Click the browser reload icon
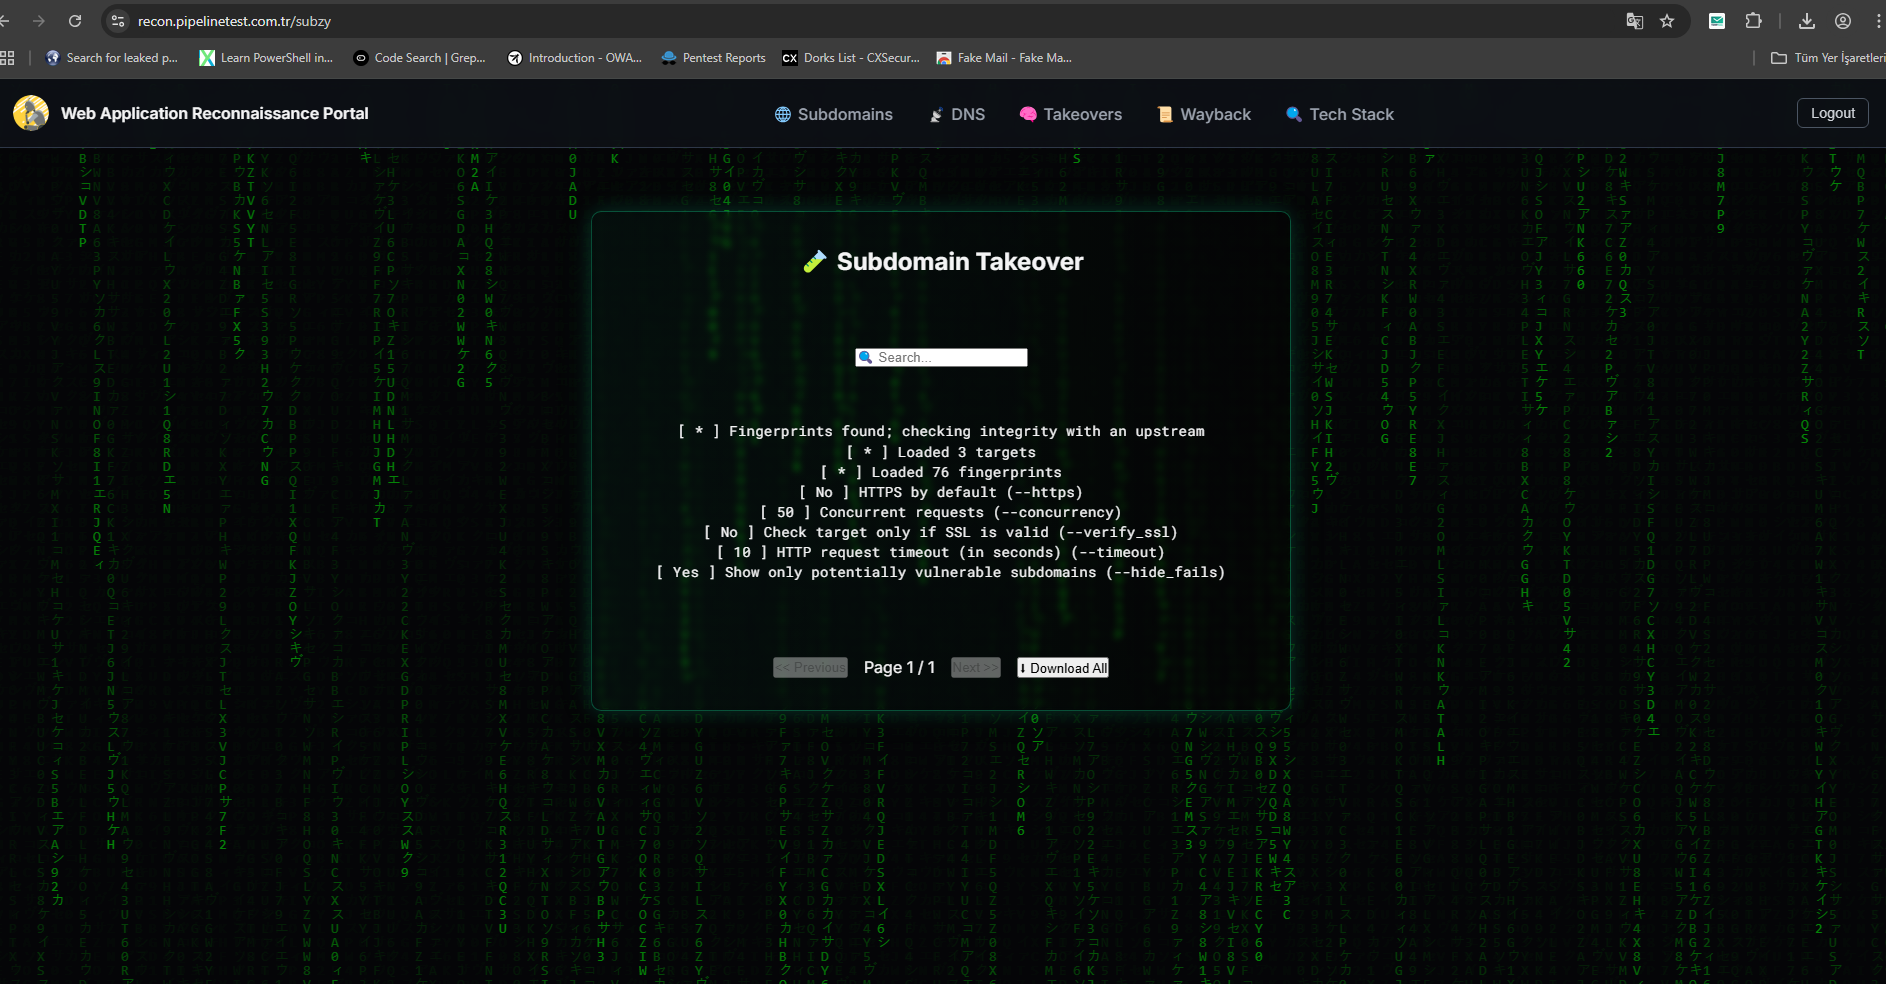This screenshot has height=984, width=1886. pos(75,20)
